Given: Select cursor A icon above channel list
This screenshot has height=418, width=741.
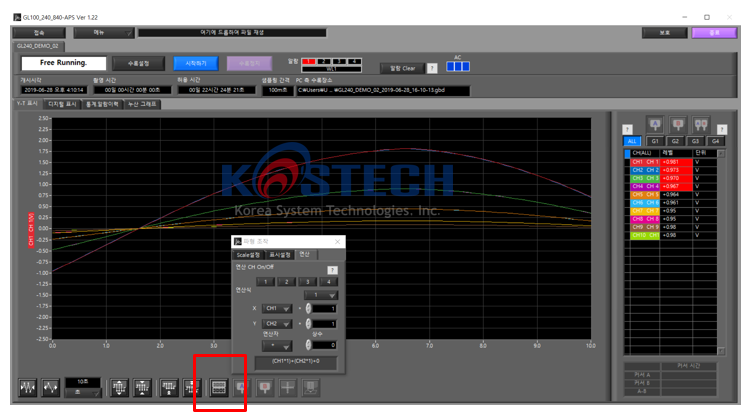Looking at the screenshot, I should (x=655, y=125).
